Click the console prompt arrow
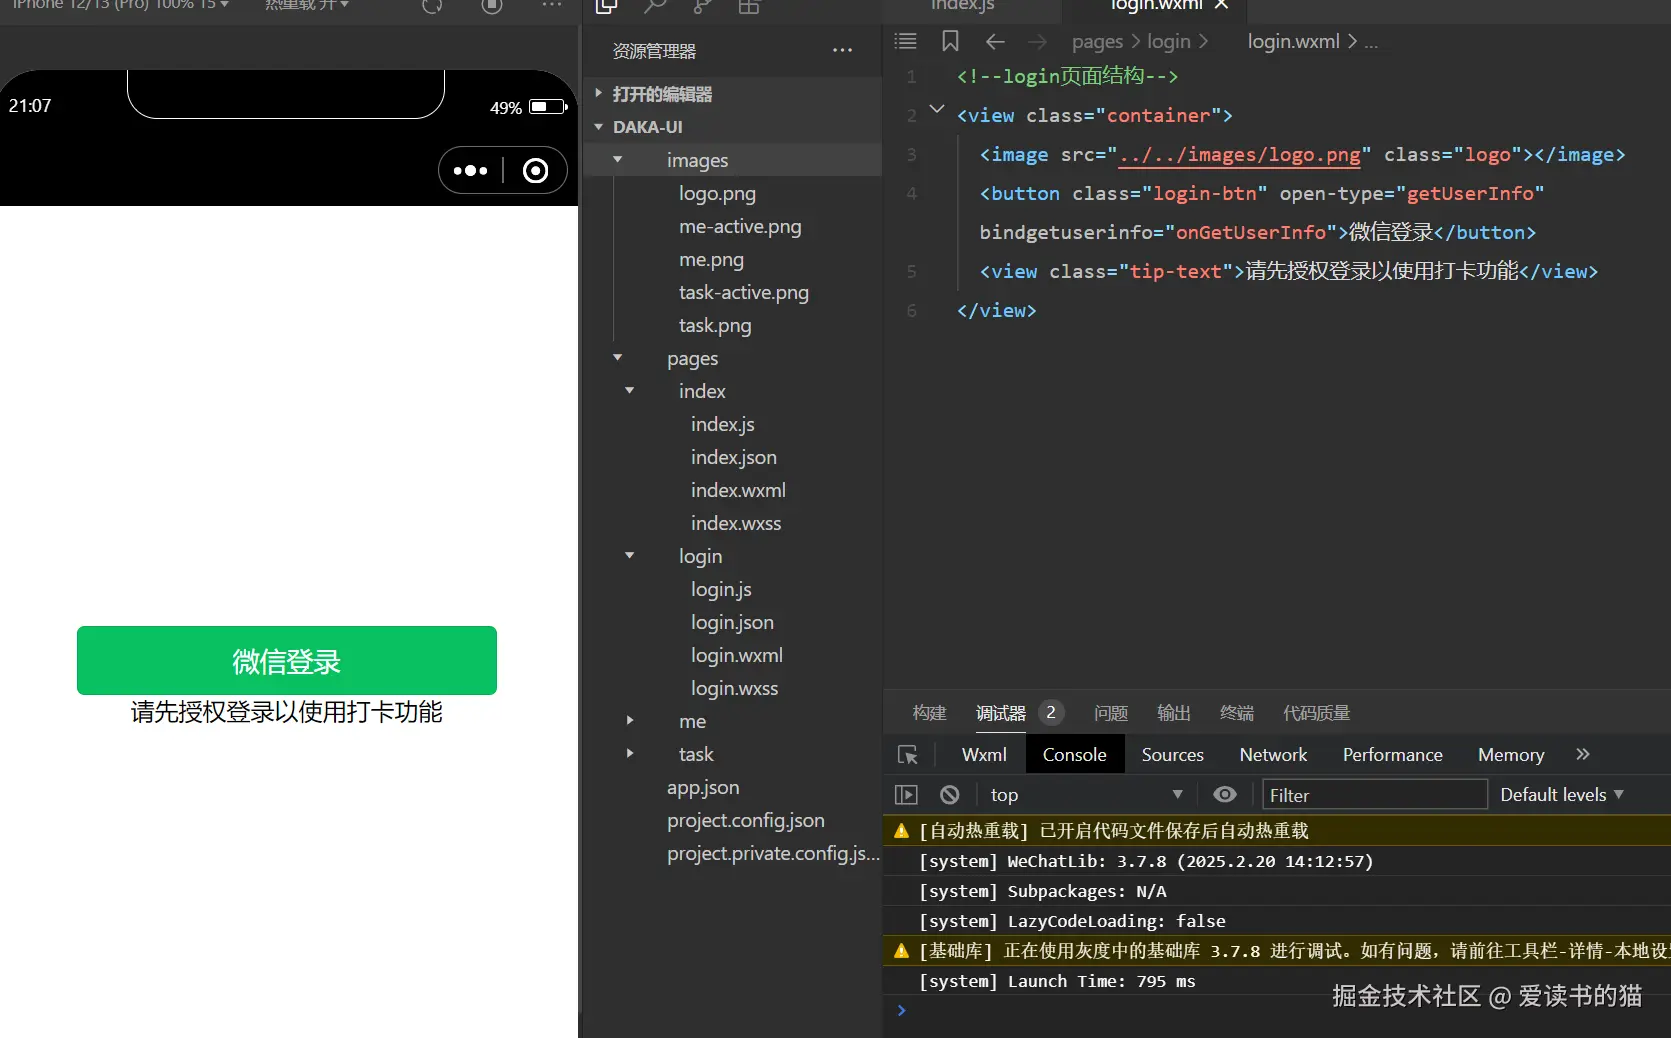Image resolution: width=1671 pixels, height=1038 pixels. click(x=901, y=1011)
